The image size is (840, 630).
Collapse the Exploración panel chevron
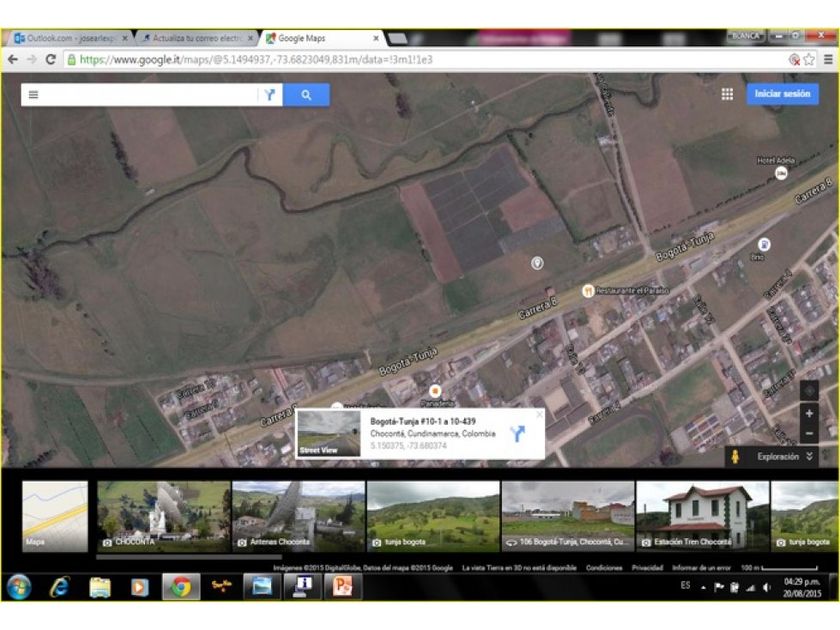click(x=809, y=456)
